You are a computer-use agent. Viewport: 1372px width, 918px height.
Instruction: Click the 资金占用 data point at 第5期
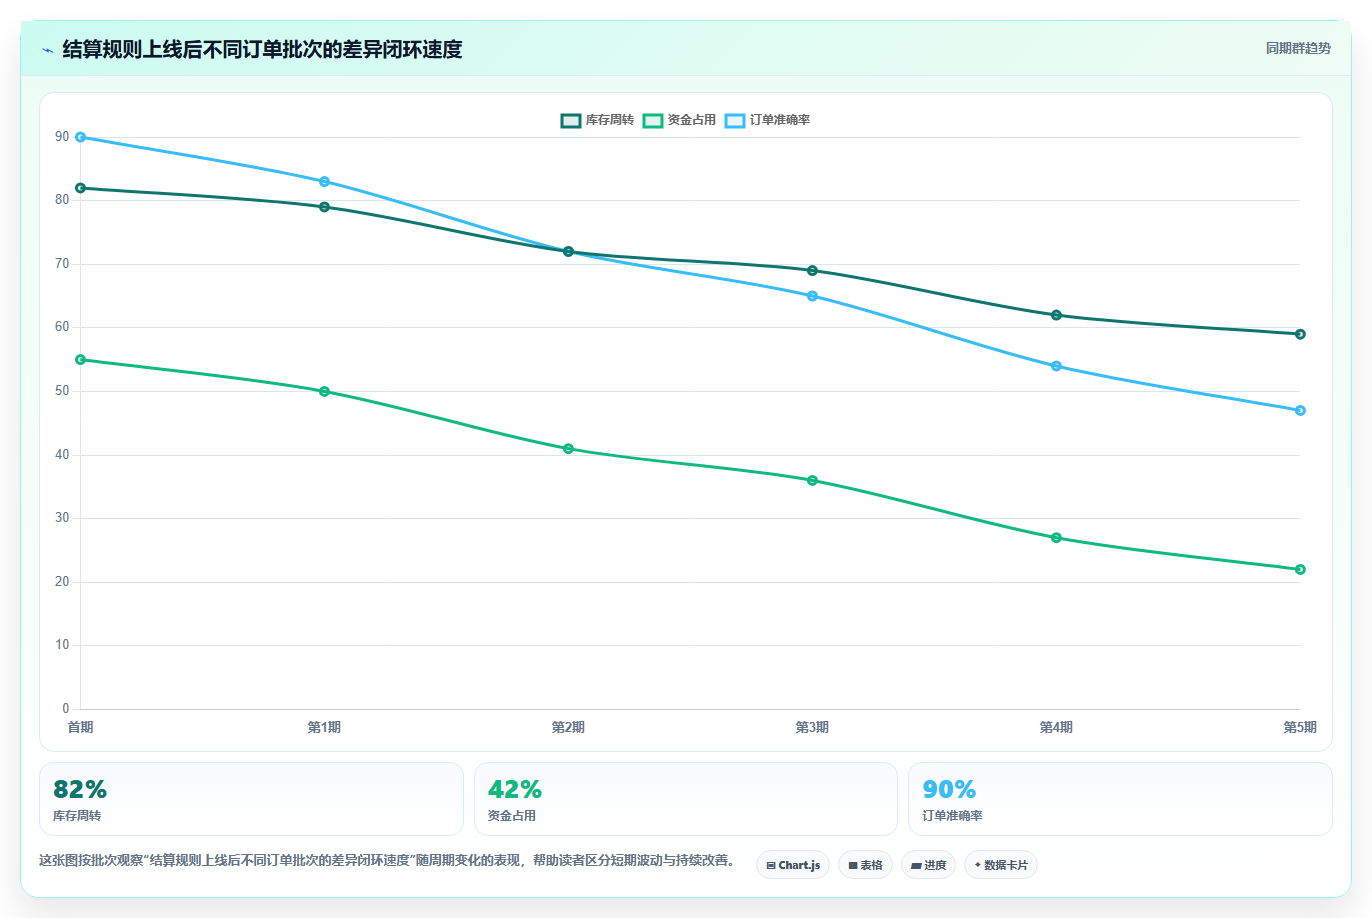[1300, 569]
